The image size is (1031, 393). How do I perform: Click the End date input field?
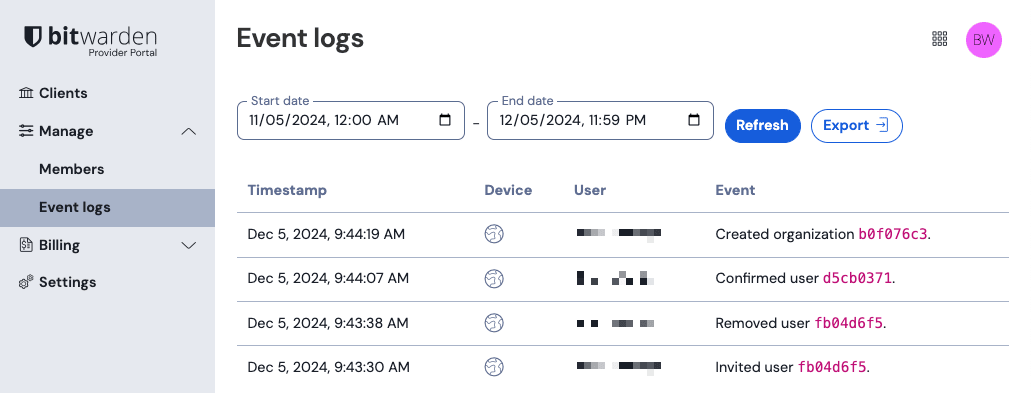click(600, 120)
